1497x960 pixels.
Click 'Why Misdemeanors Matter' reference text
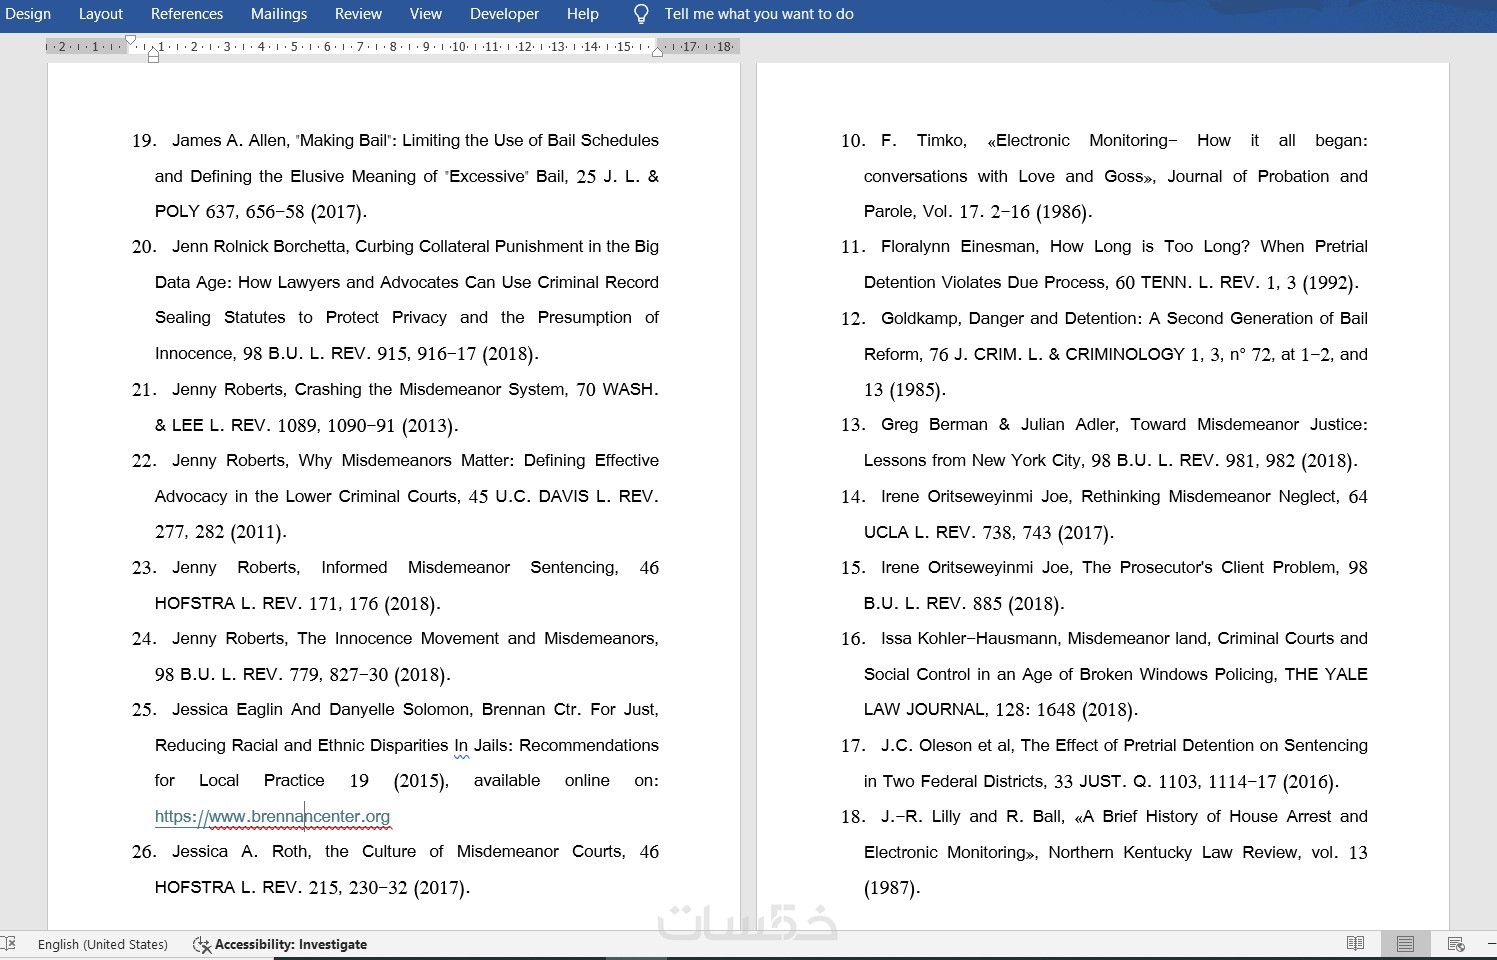click(406, 460)
